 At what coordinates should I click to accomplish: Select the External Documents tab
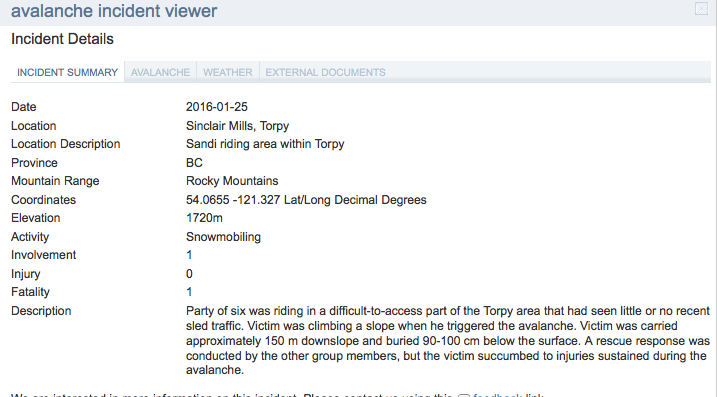[x=326, y=72]
